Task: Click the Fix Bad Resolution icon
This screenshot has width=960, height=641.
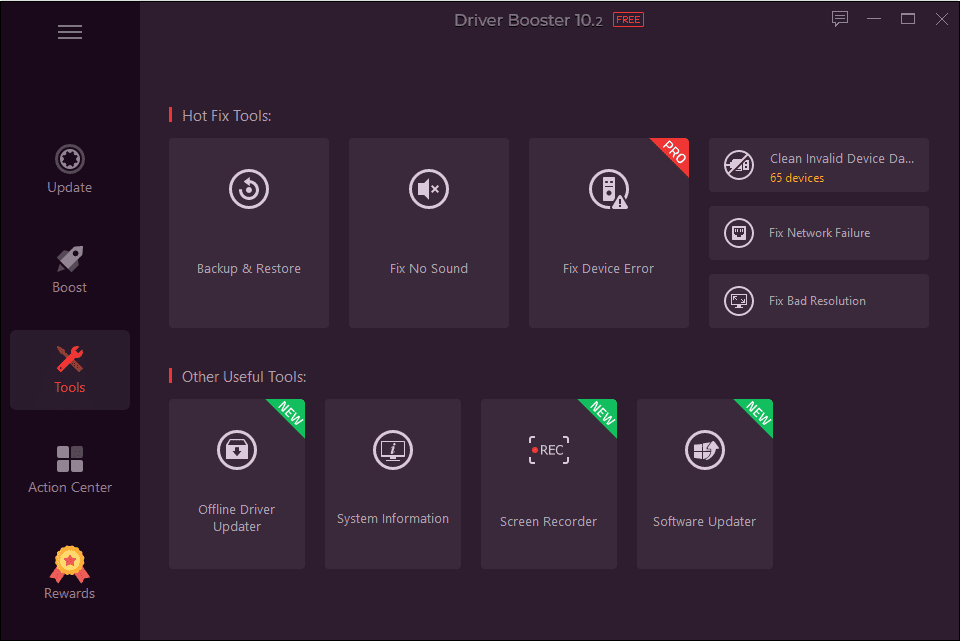Action: coord(739,301)
